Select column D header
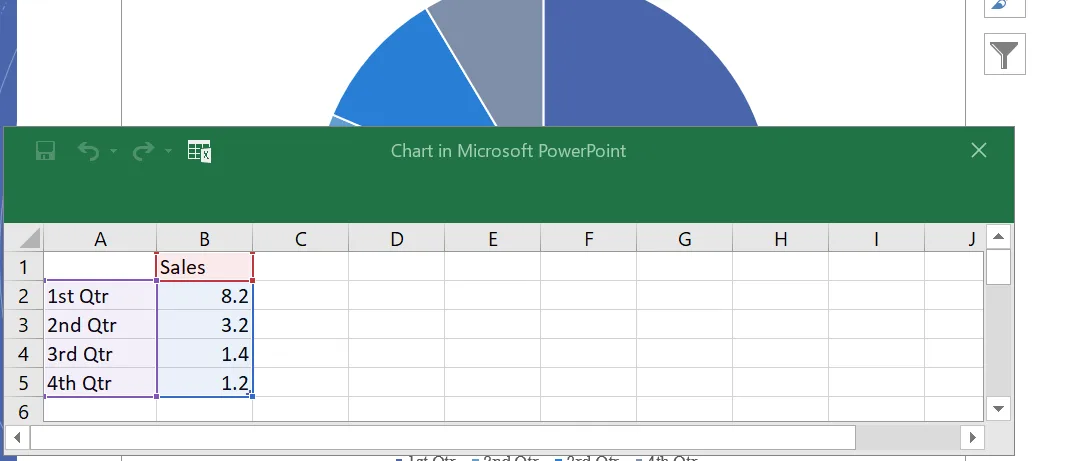The image size is (1065, 461). (397, 239)
